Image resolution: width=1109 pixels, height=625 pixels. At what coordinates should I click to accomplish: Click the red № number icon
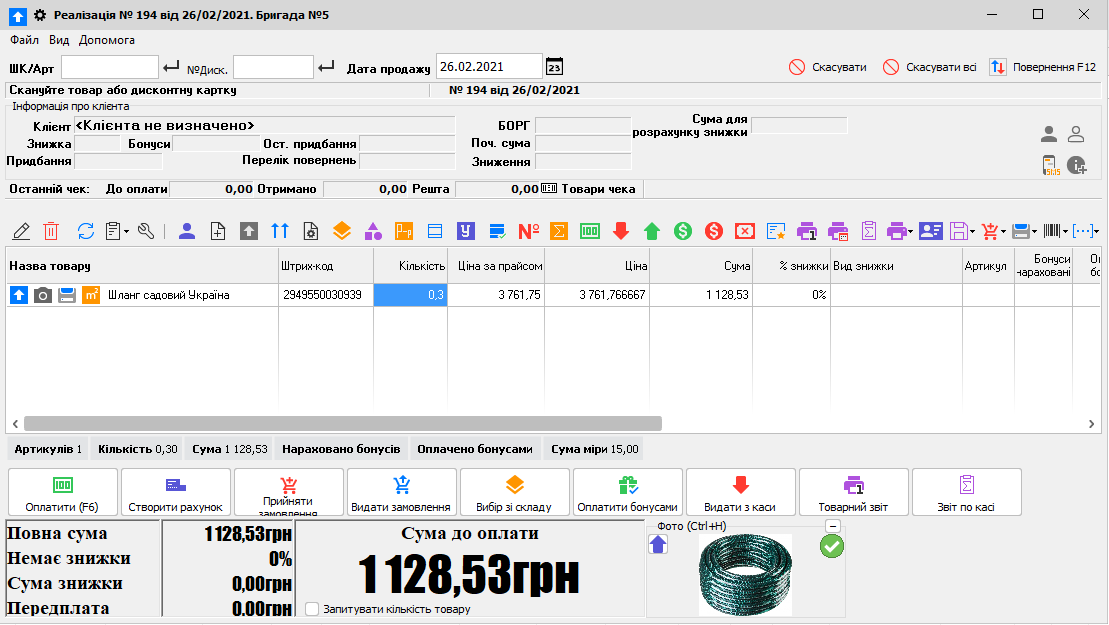click(x=529, y=231)
